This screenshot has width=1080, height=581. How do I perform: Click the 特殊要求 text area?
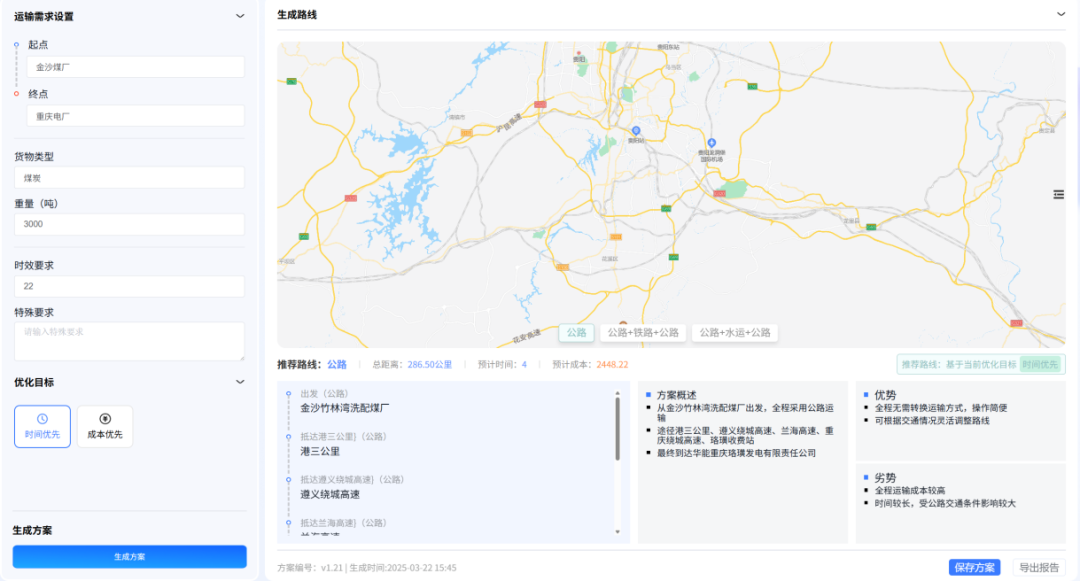click(129, 341)
